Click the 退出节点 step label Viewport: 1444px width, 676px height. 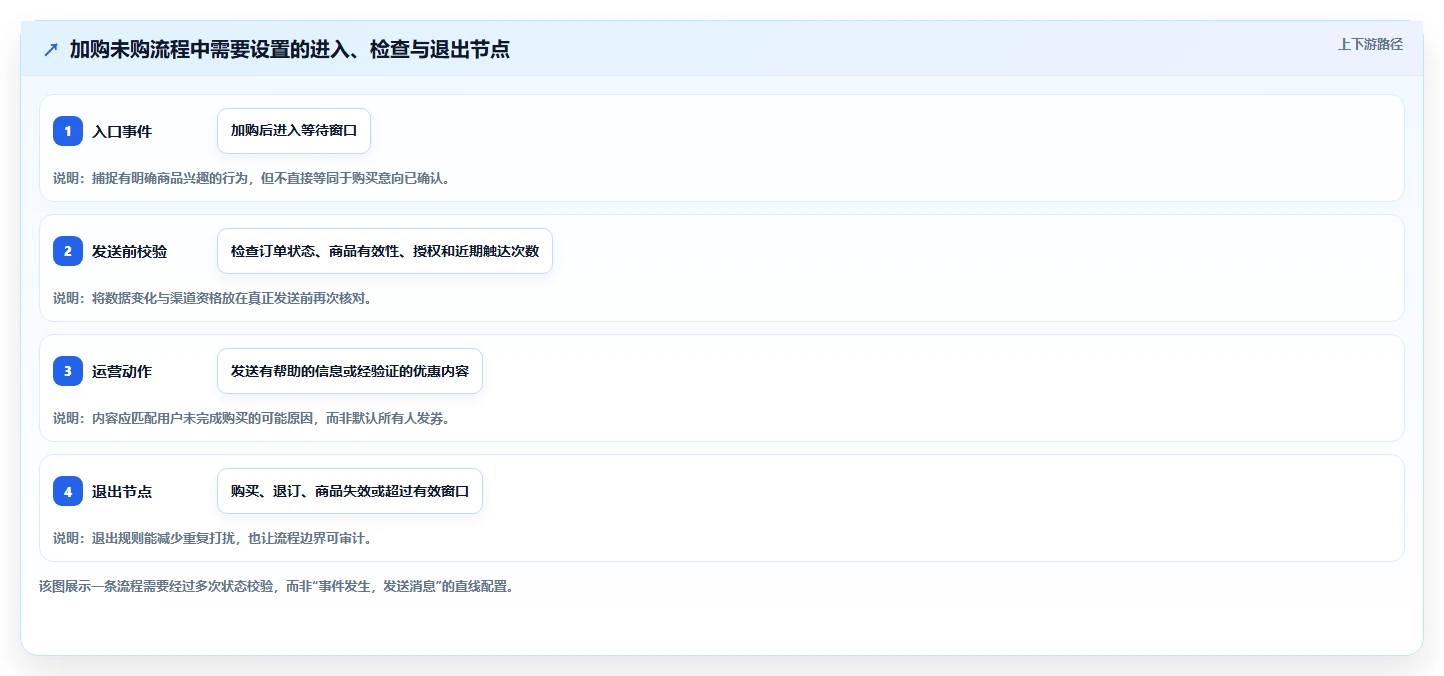pyautogui.click(x=122, y=491)
